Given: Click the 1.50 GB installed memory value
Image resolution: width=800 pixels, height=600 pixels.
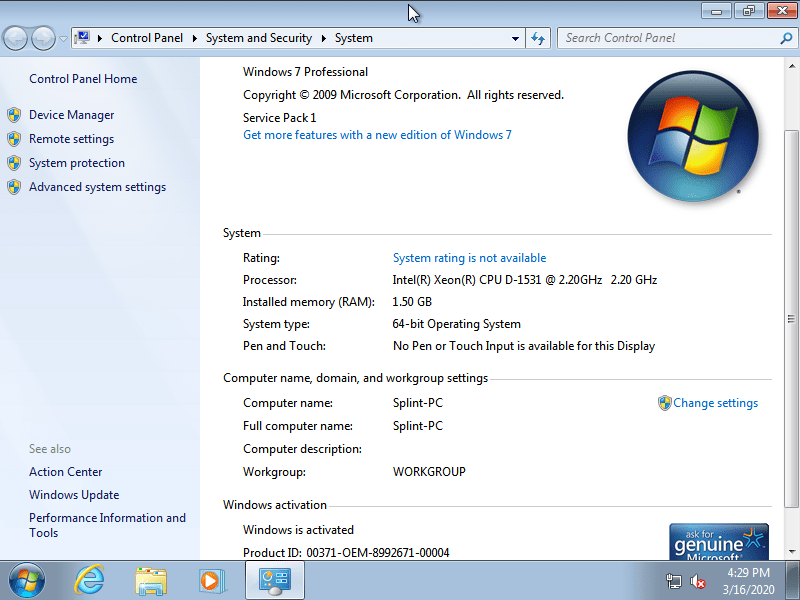Looking at the screenshot, I should click(x=412, y=302).
